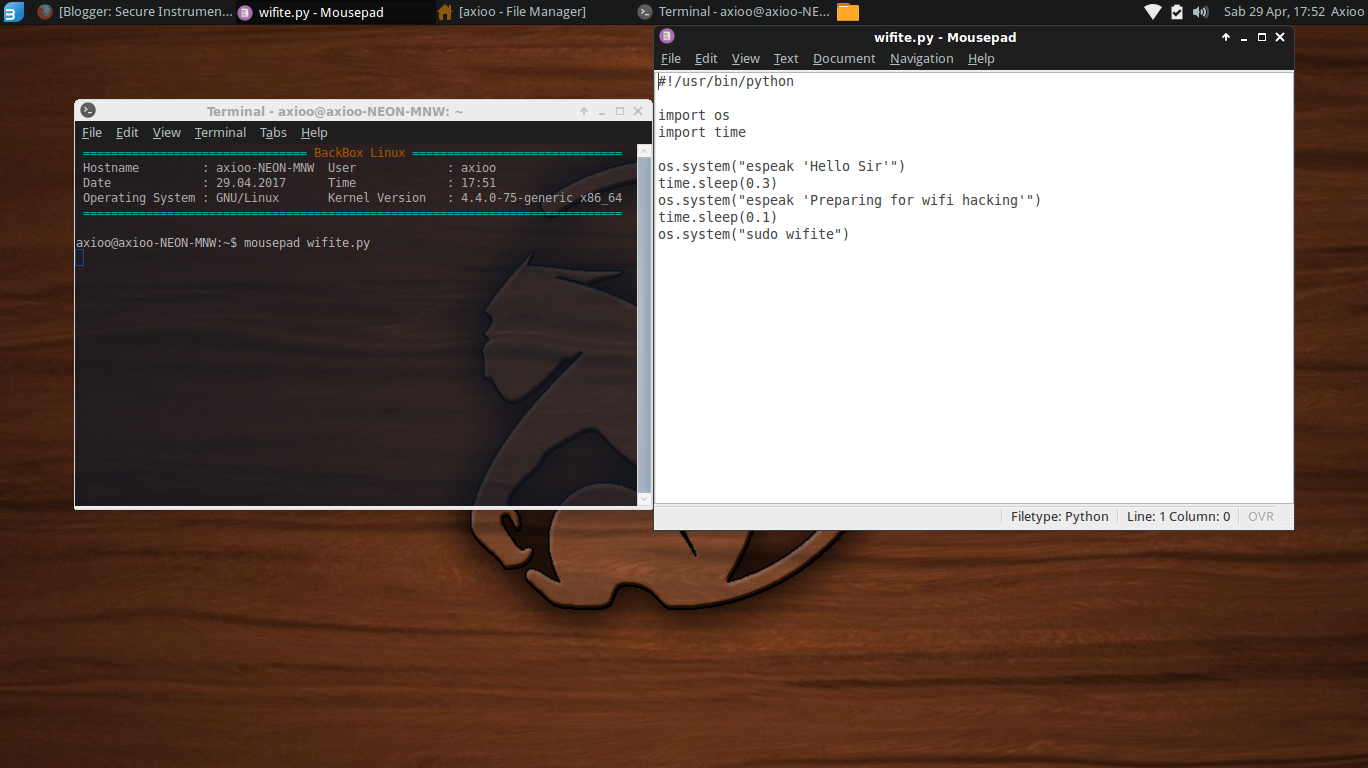1368x768 pixels.
Task: Open the Tabs menu in Terminal
Action: [x=273, y=132]
